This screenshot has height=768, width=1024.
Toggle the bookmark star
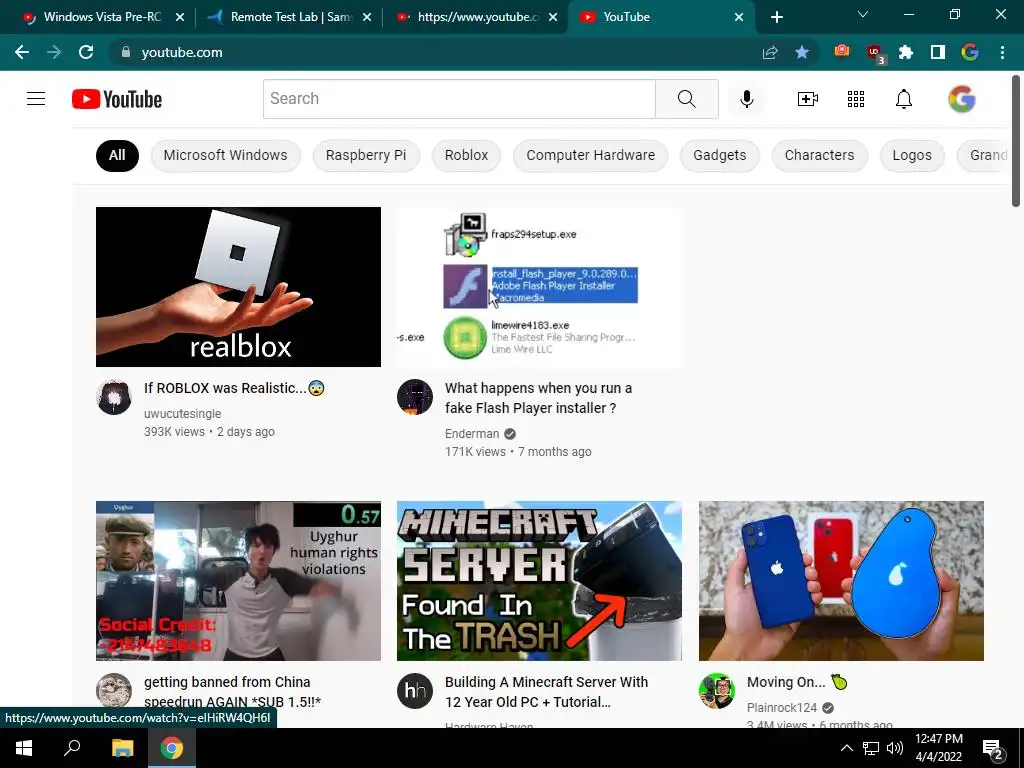(802, 52)
